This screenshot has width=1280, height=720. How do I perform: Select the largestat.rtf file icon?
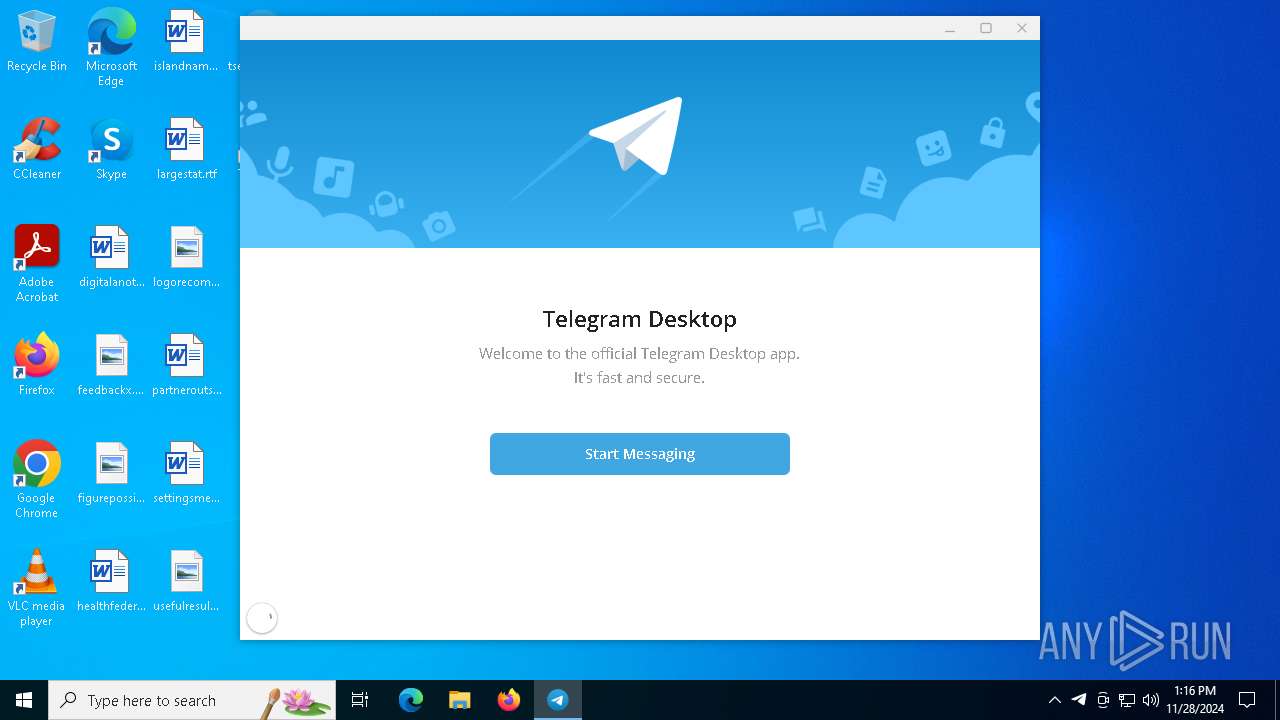pos(186,150)
